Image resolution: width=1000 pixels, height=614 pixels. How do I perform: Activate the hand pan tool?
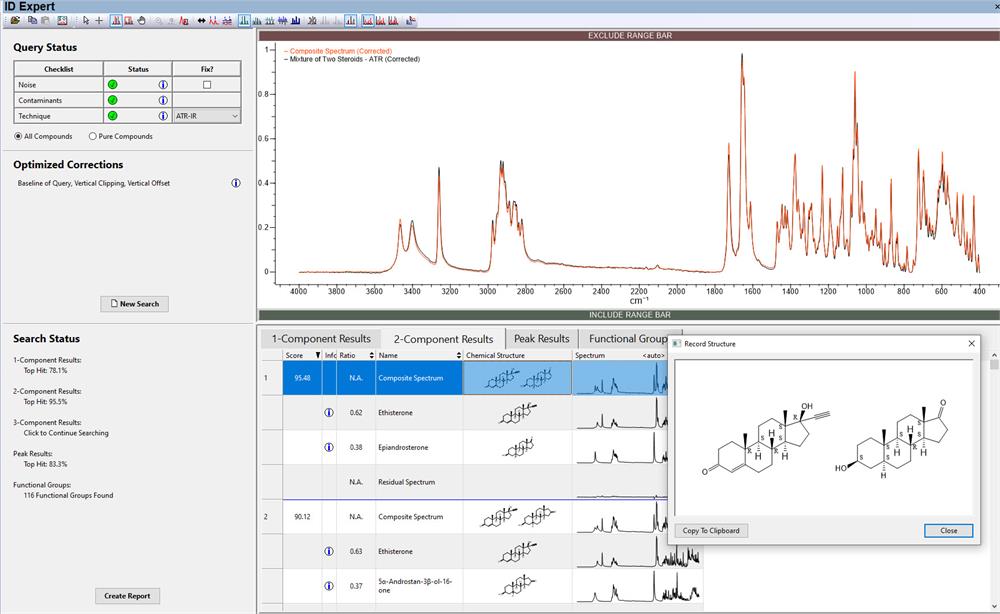pyautogui.click(x=142, y=20)
